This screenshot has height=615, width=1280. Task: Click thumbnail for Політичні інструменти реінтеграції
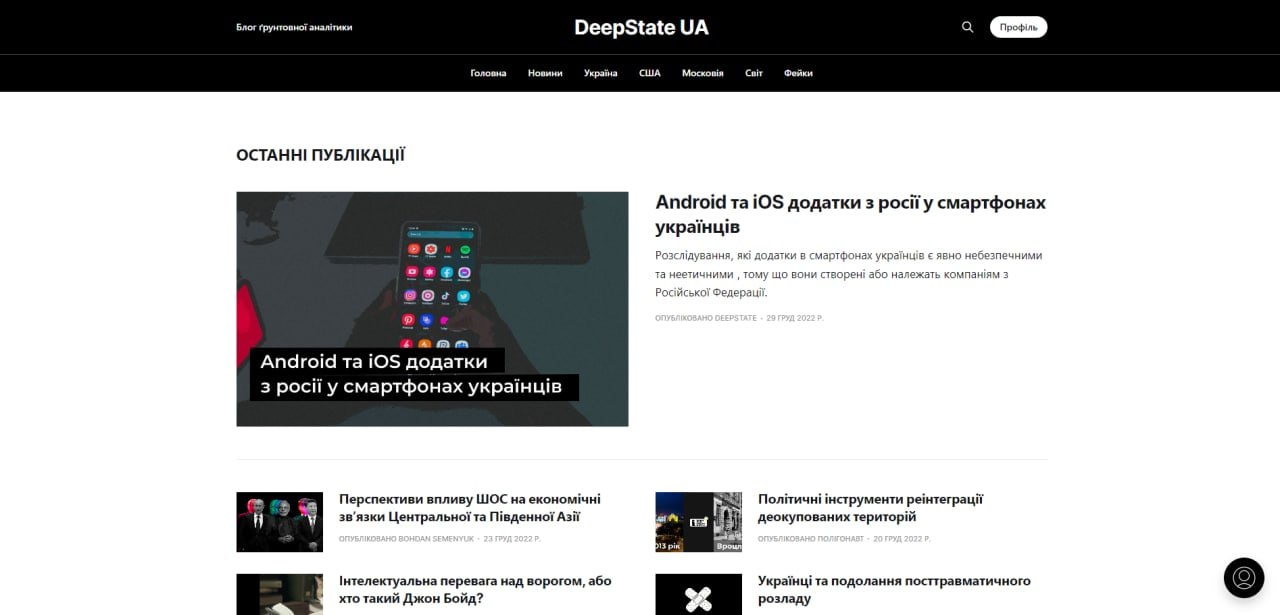coord(698,522)
